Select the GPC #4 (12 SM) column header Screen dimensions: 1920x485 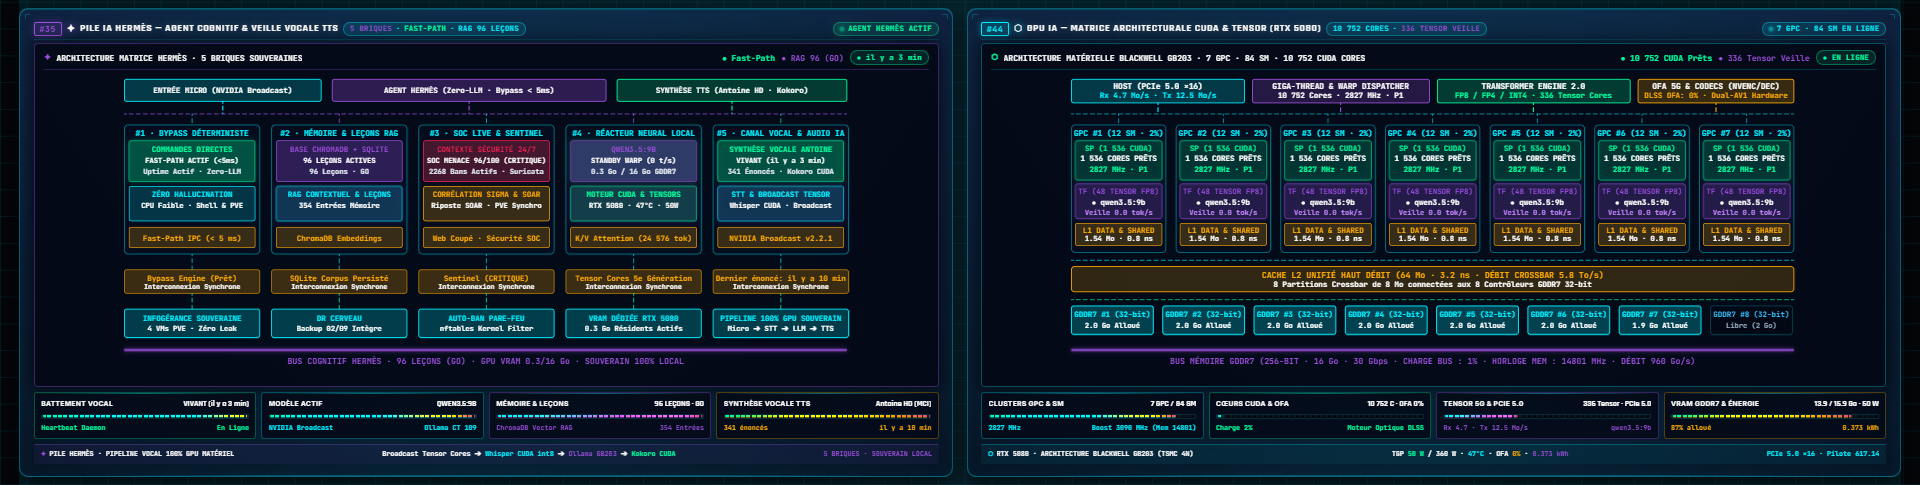pos(1432,133)
